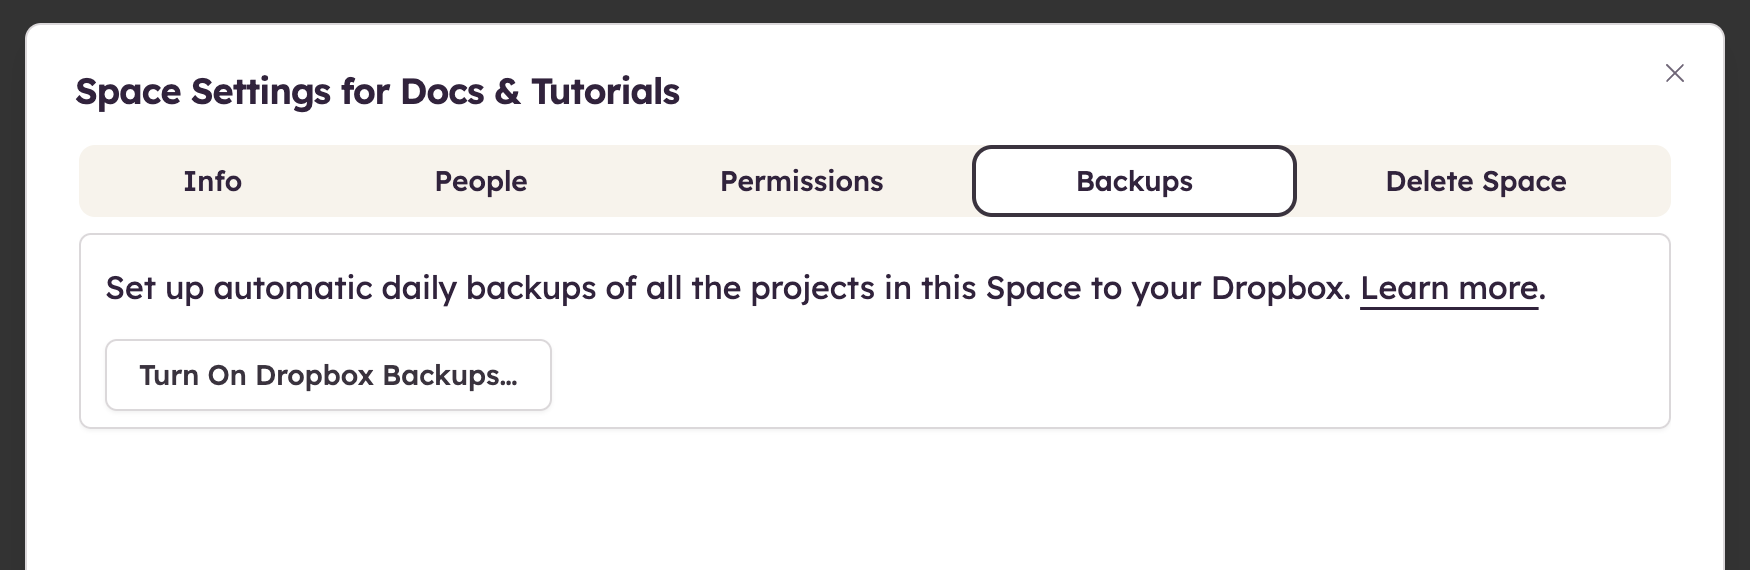Open the Delete Space section

click(x=1475, y=181)
